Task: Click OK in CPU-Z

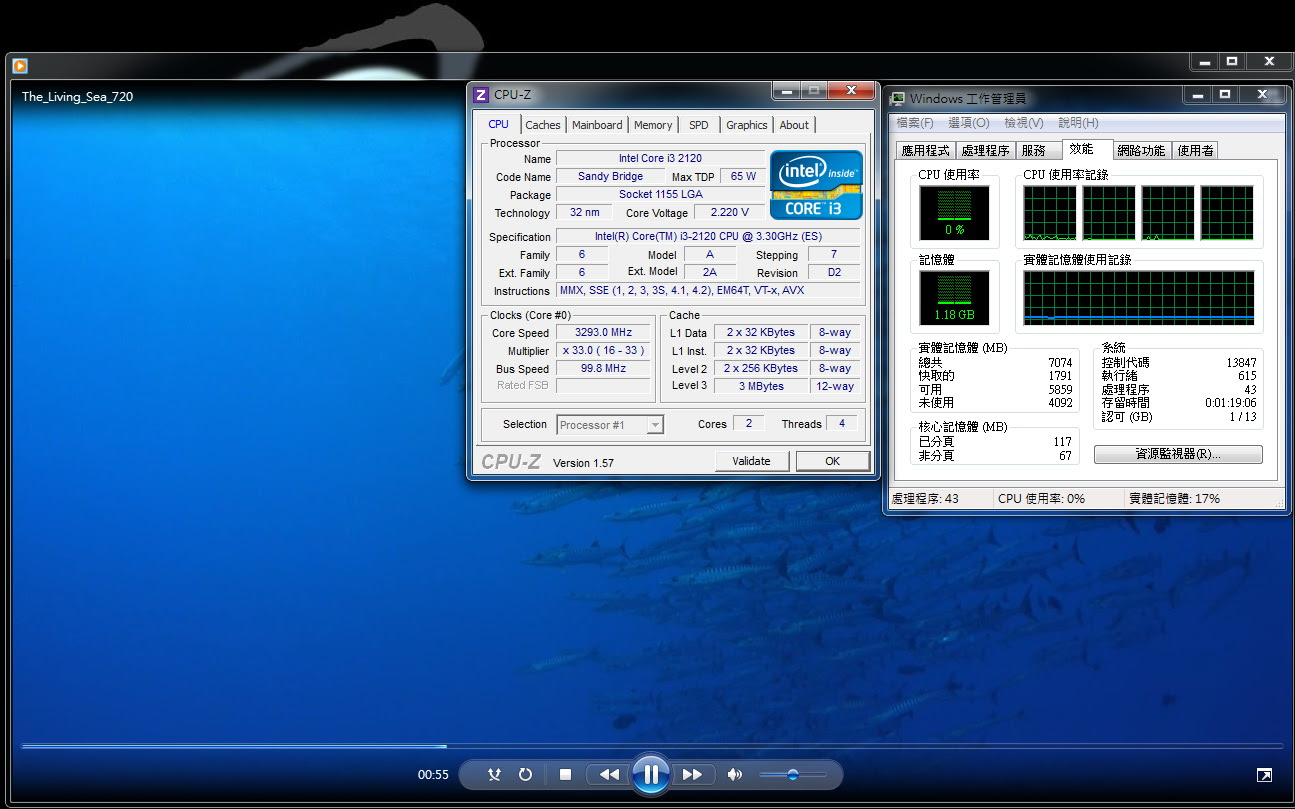Action: tap(832, 461)
